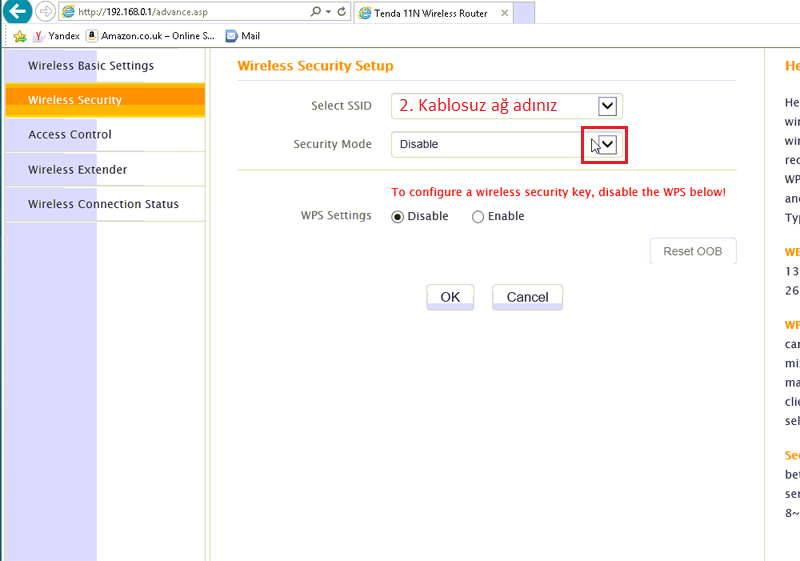Expand the Select SSID dropdown
Viewport: 800px width, 561px height.
[607, 106]
